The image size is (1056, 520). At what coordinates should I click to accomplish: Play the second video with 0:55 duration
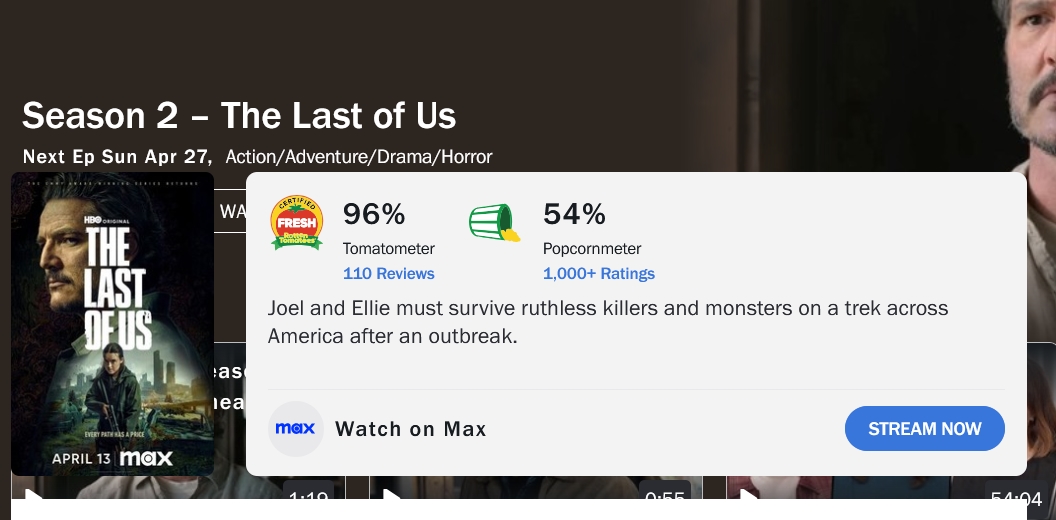(x=391, y=496)
